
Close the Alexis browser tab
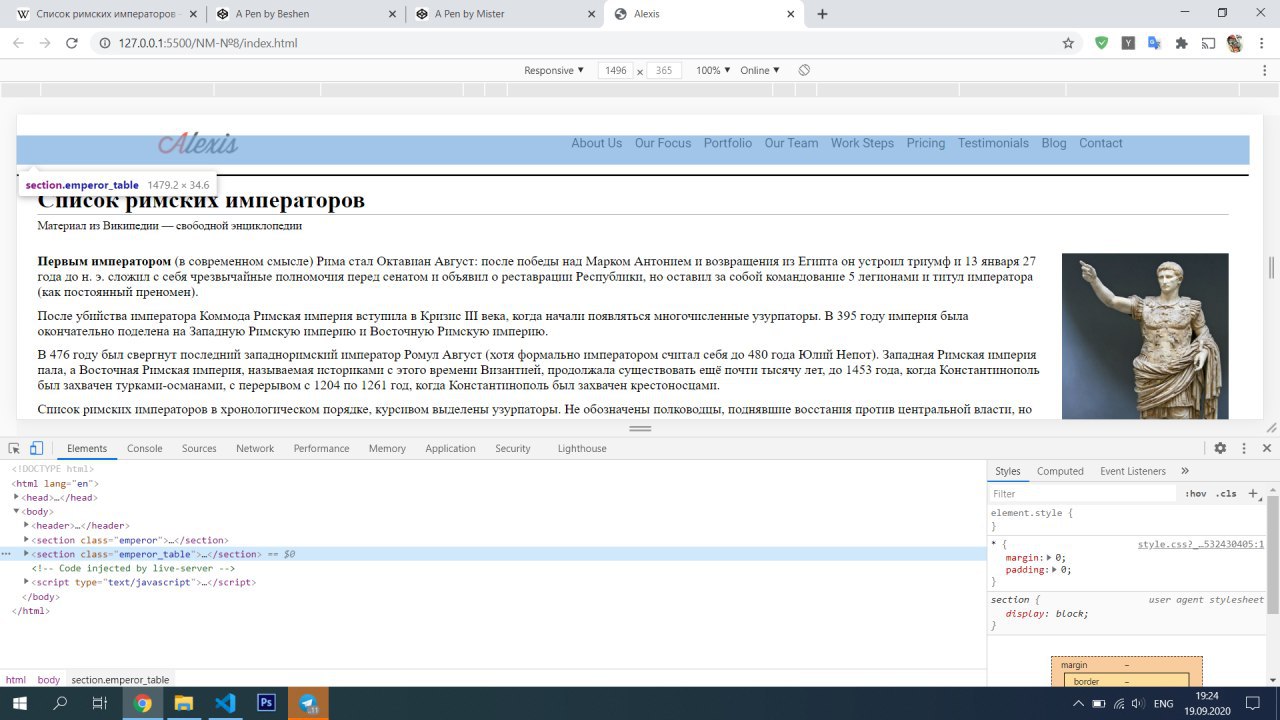click(x=791, y=14)
